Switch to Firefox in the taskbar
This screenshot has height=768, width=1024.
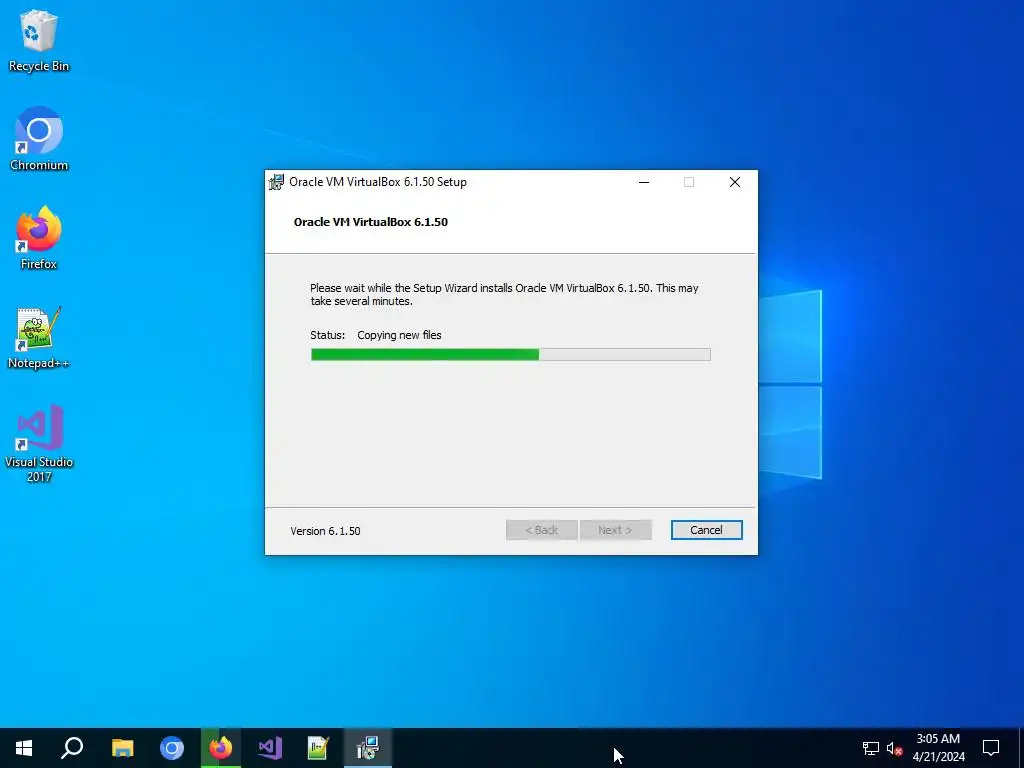tap(221, 748)
